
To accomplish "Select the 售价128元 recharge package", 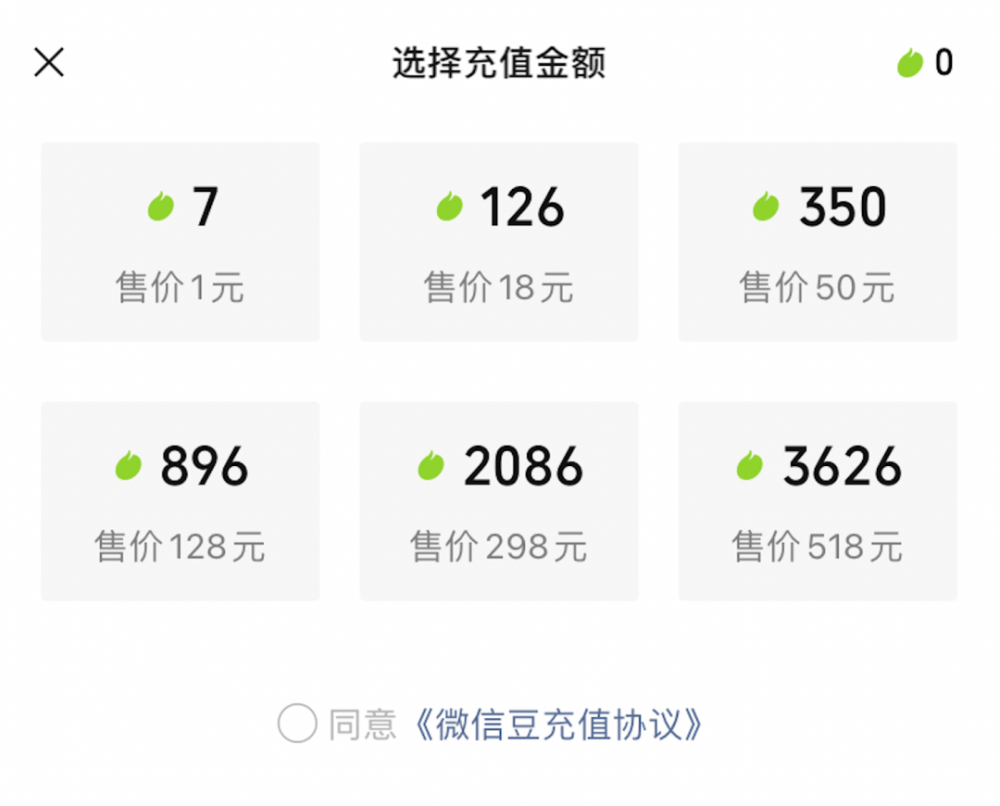I will tap(180, 547).
